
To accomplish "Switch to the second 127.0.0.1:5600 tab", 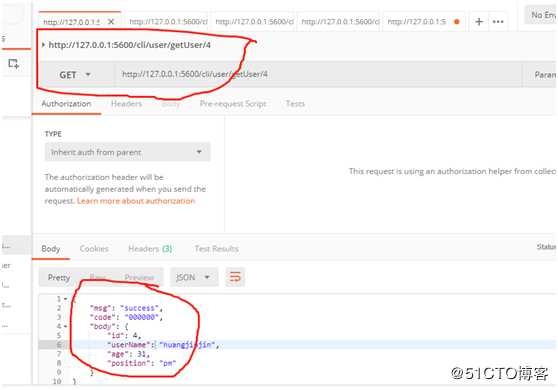I will tap(168, 22).
